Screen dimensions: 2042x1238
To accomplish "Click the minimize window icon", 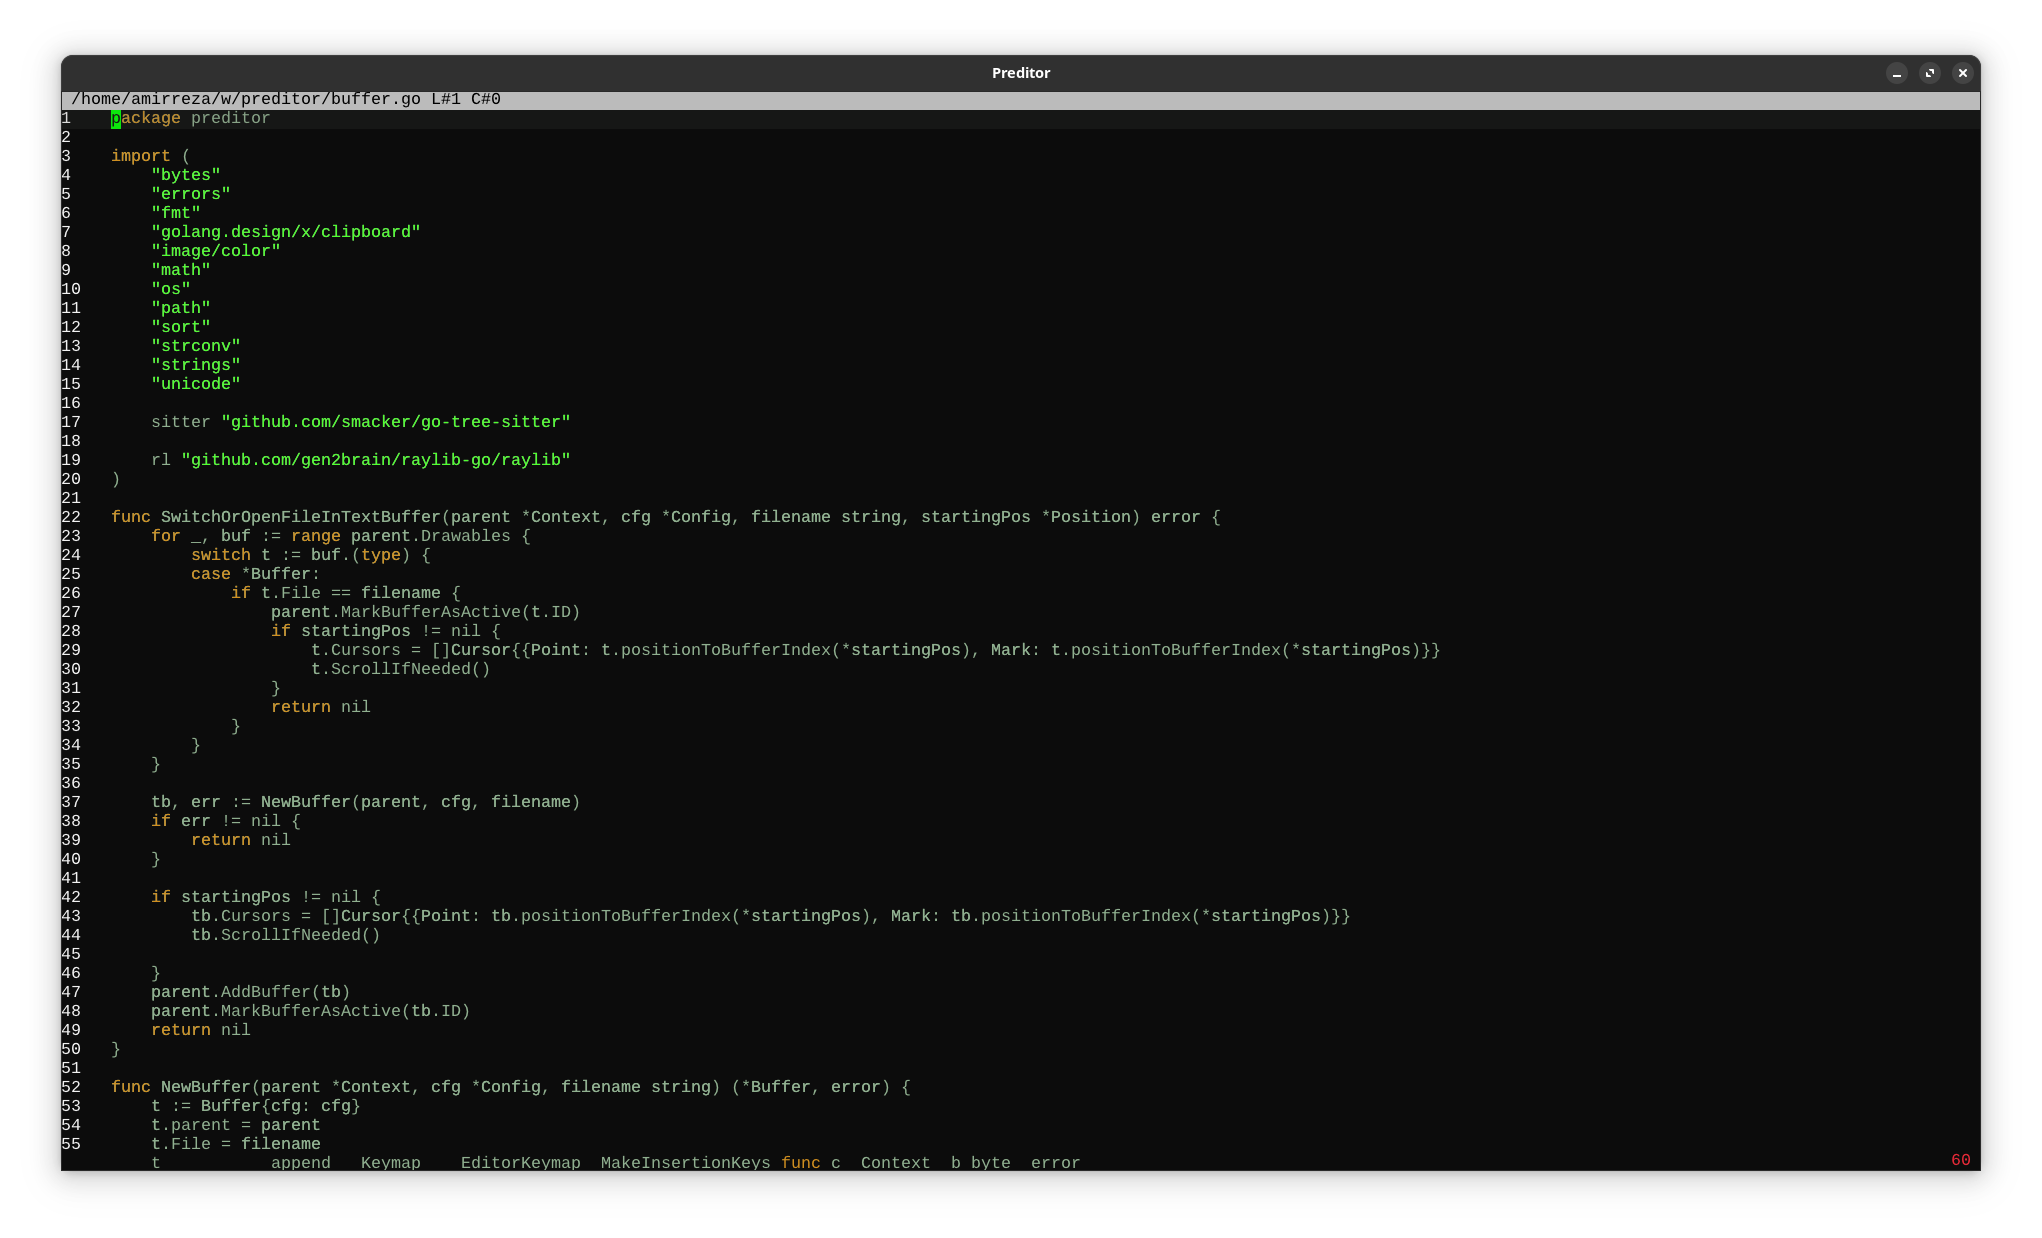I will click(x=1896, y=73).
